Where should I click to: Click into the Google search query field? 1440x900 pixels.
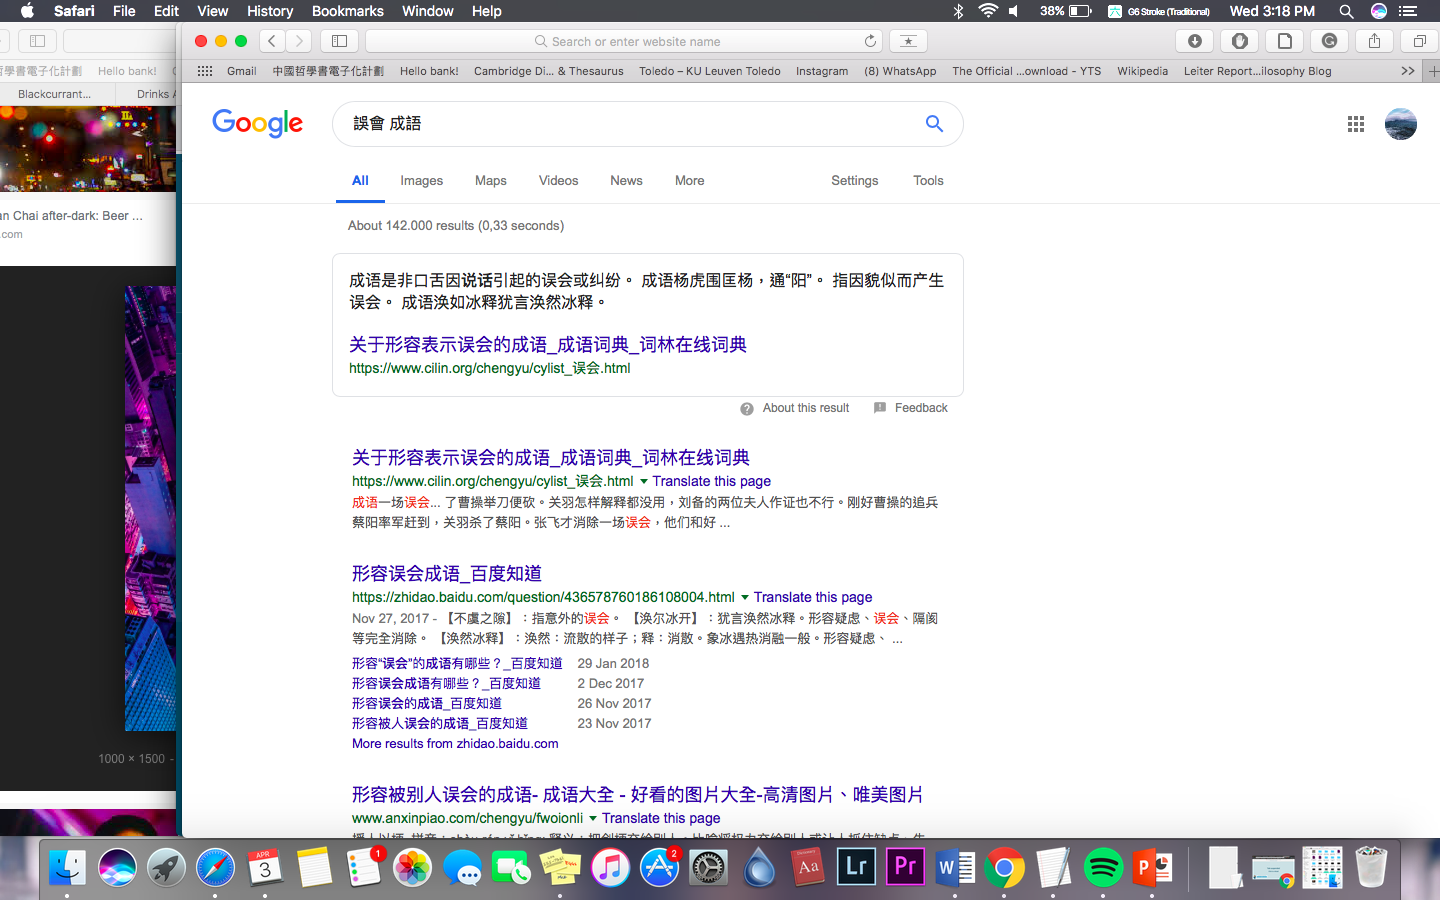click(630, 123)
